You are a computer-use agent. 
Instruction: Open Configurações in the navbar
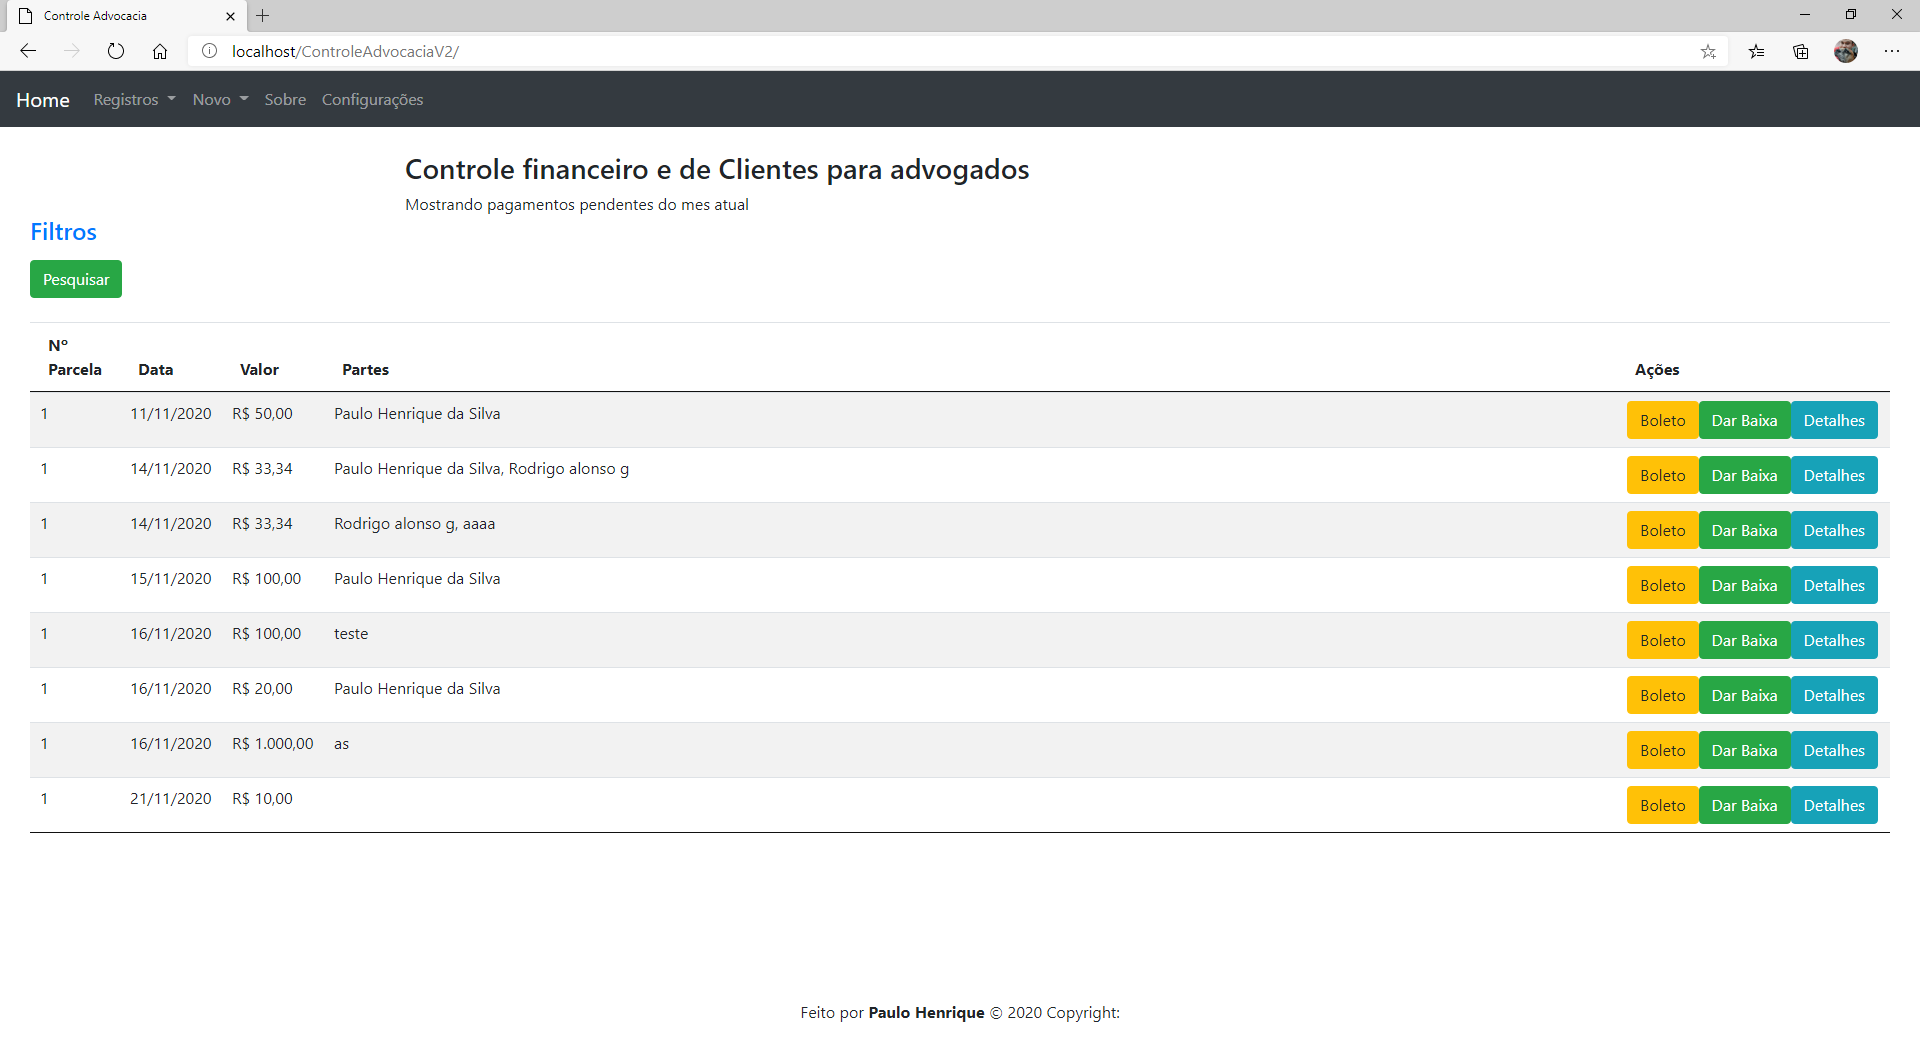[372, 100]
